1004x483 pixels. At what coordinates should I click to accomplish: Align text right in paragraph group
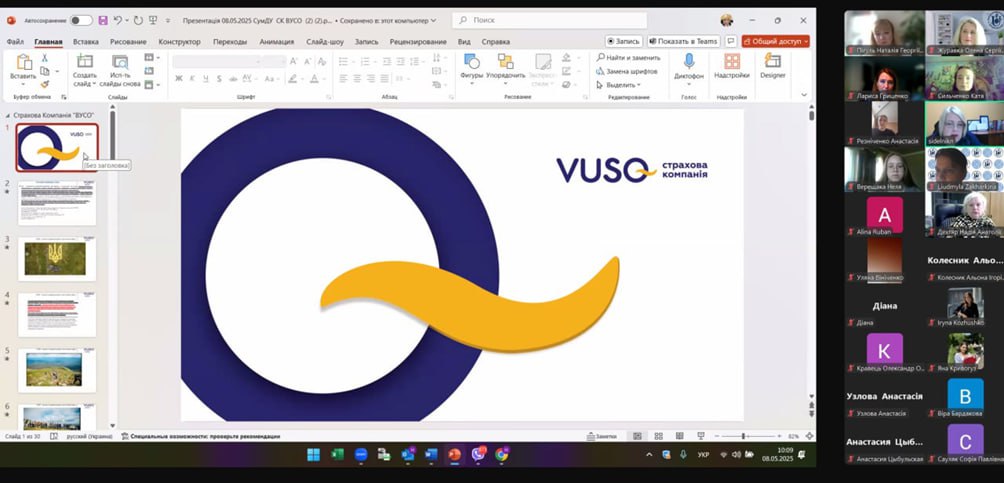[371, 79]
